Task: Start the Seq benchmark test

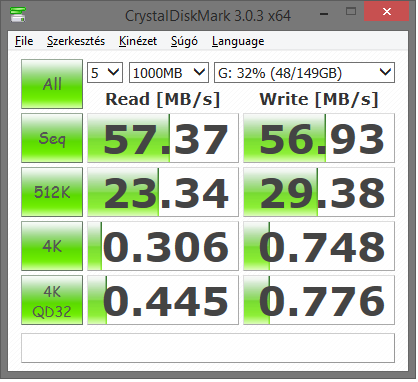Action: point(52,138)
